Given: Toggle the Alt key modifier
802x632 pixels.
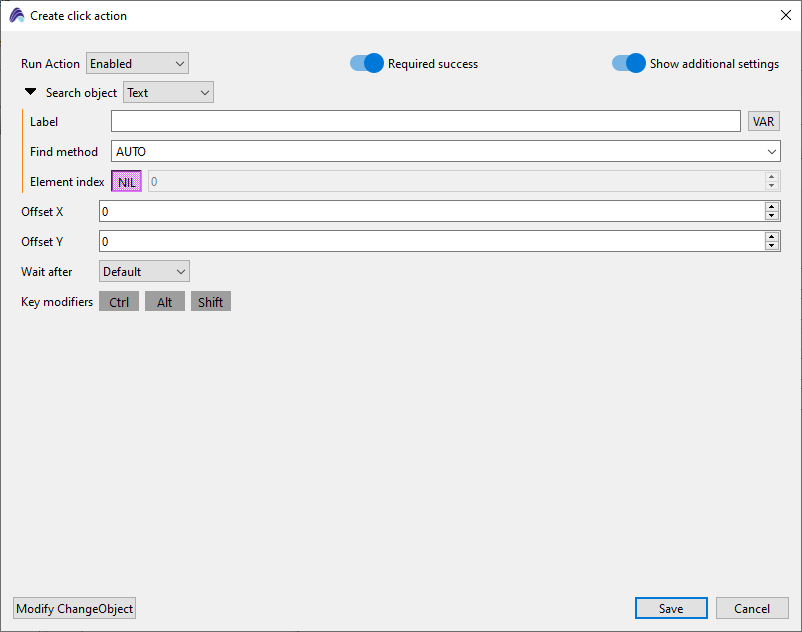Looking at the screenshot, I should pos(165,302).
